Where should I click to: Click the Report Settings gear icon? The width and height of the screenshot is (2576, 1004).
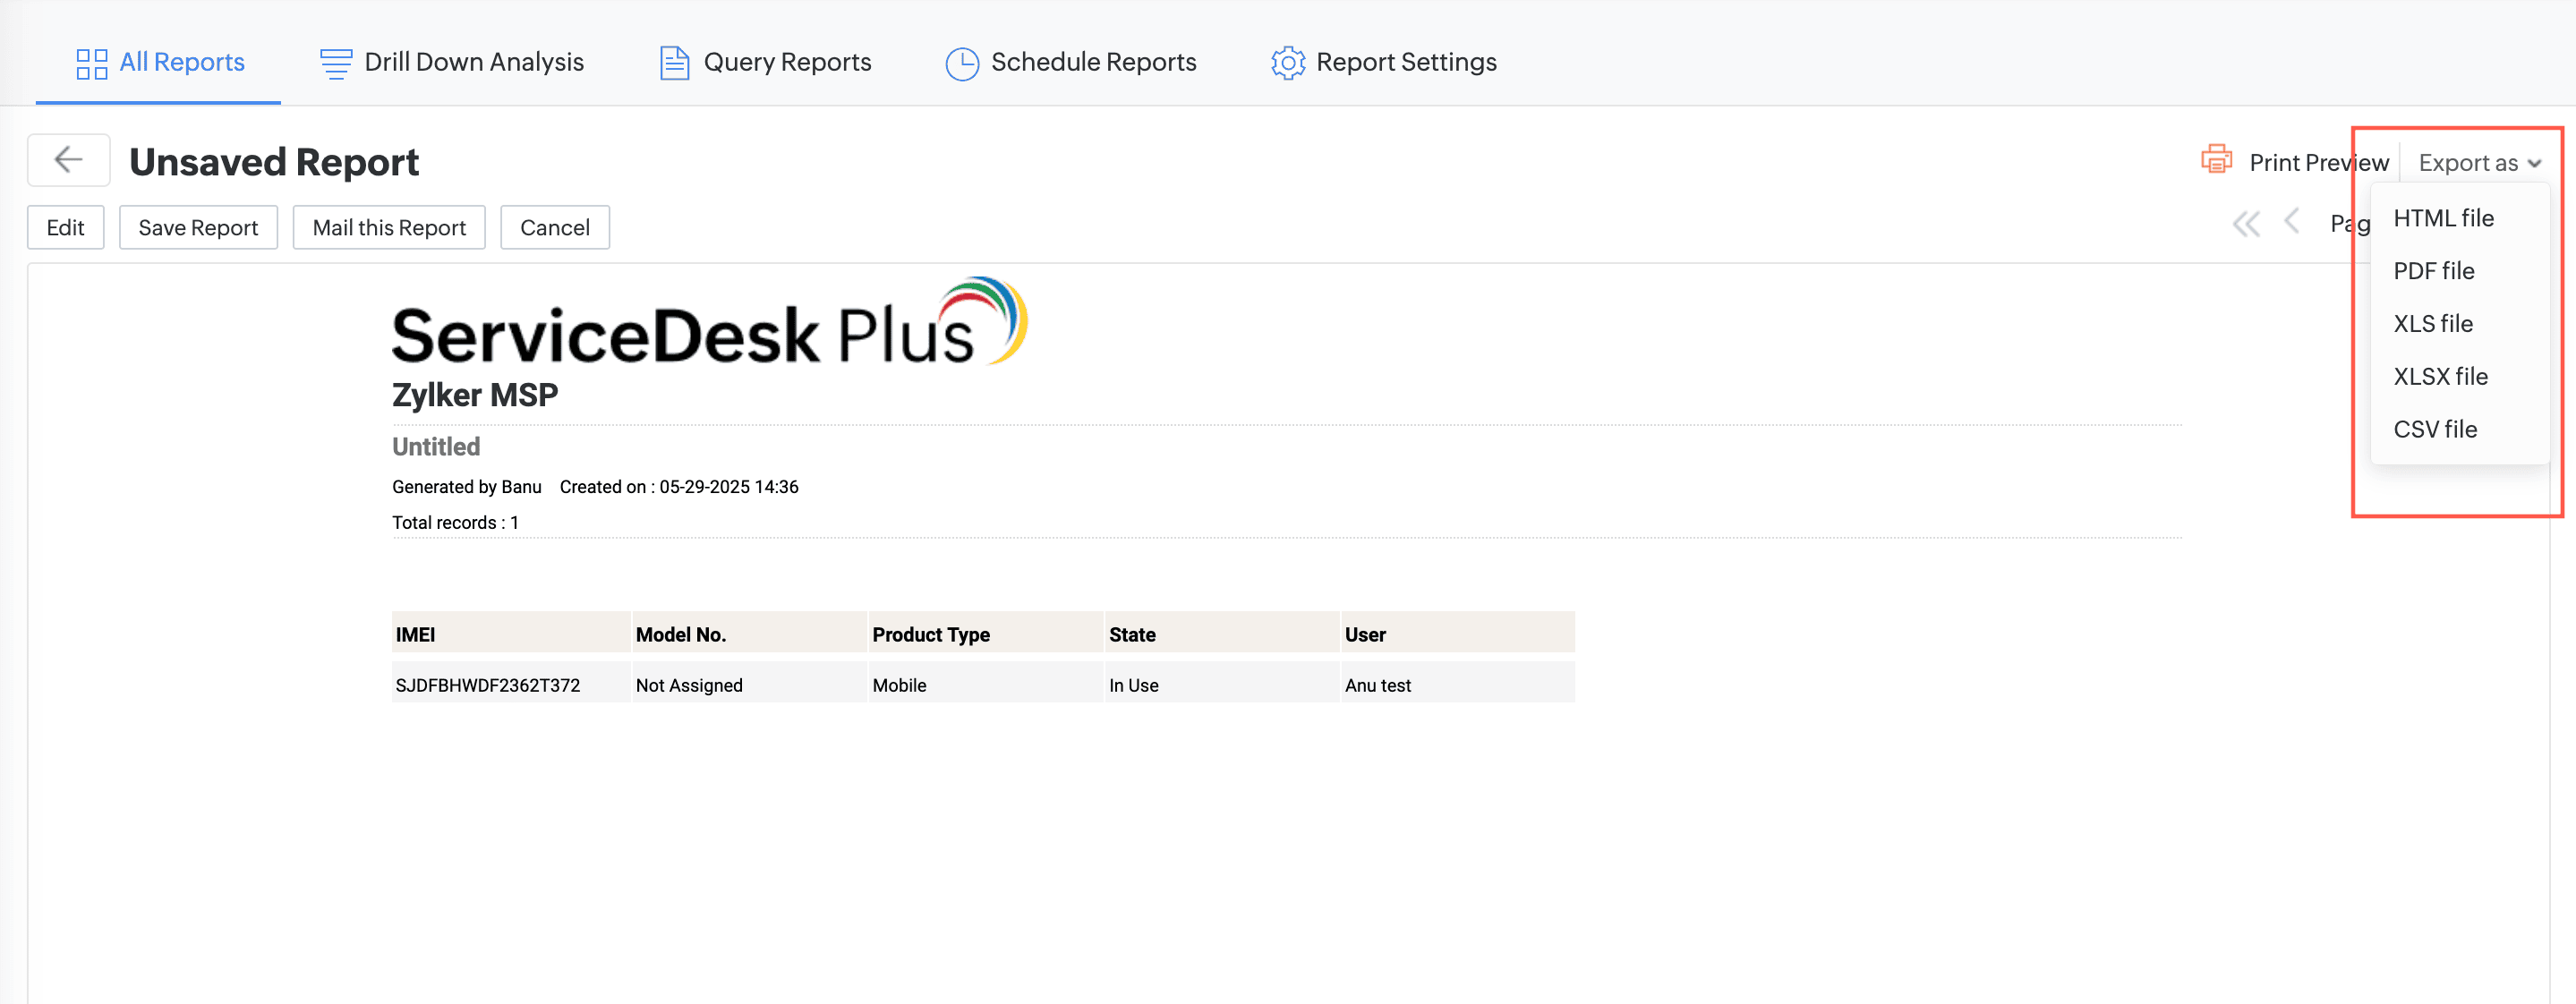point(1287,63)
